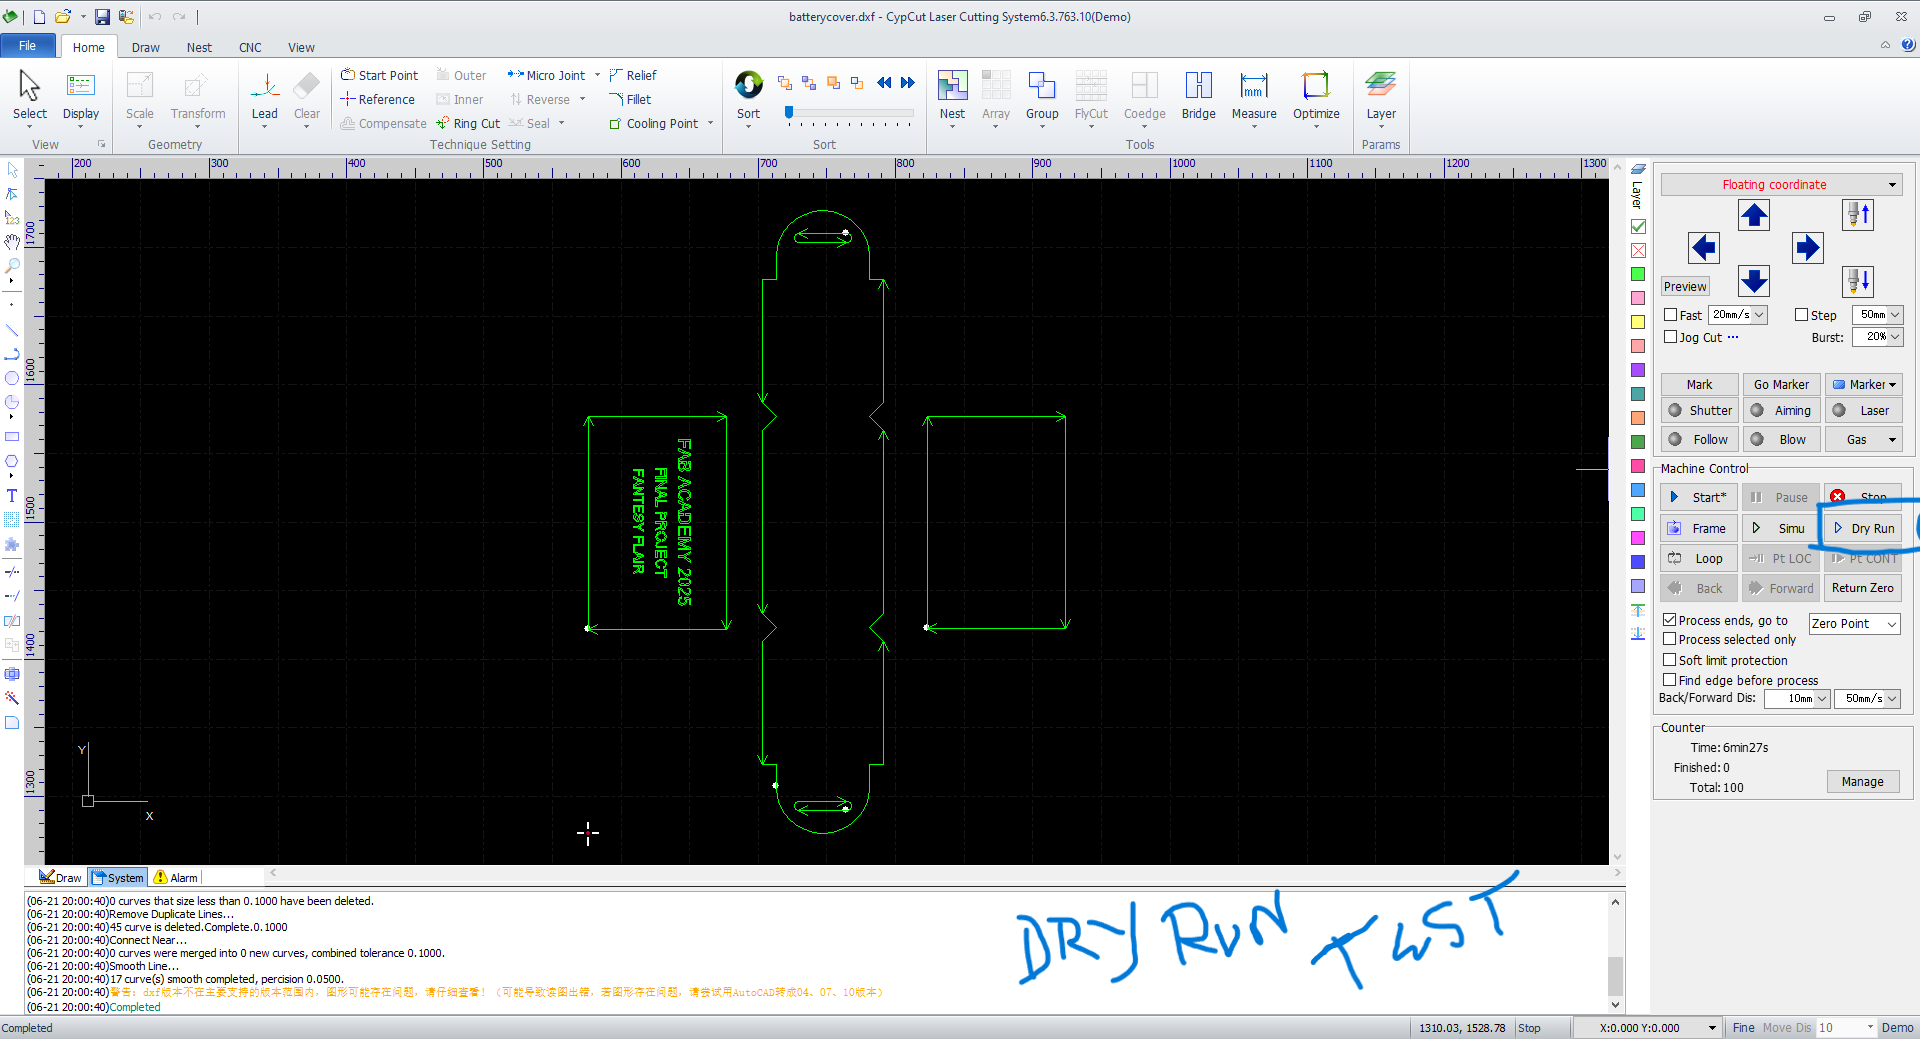Screen dimensions: 1920x1039
Task: Click the Lead line tool
Action: (x=264, y=95)
